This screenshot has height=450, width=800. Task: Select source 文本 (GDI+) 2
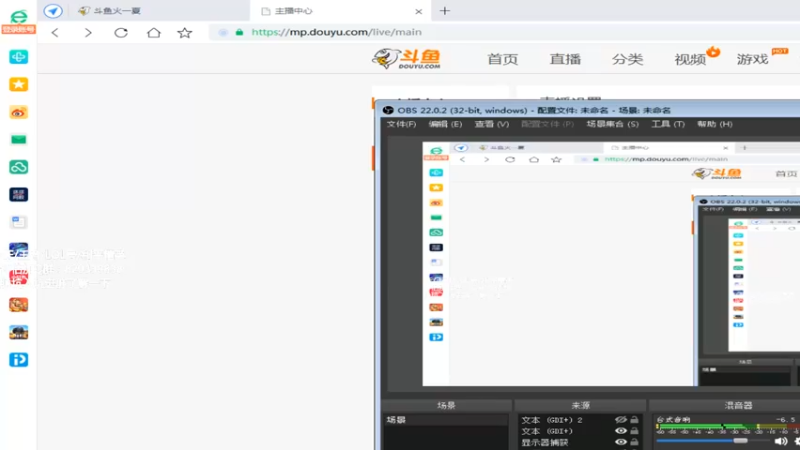coord(552,420)
